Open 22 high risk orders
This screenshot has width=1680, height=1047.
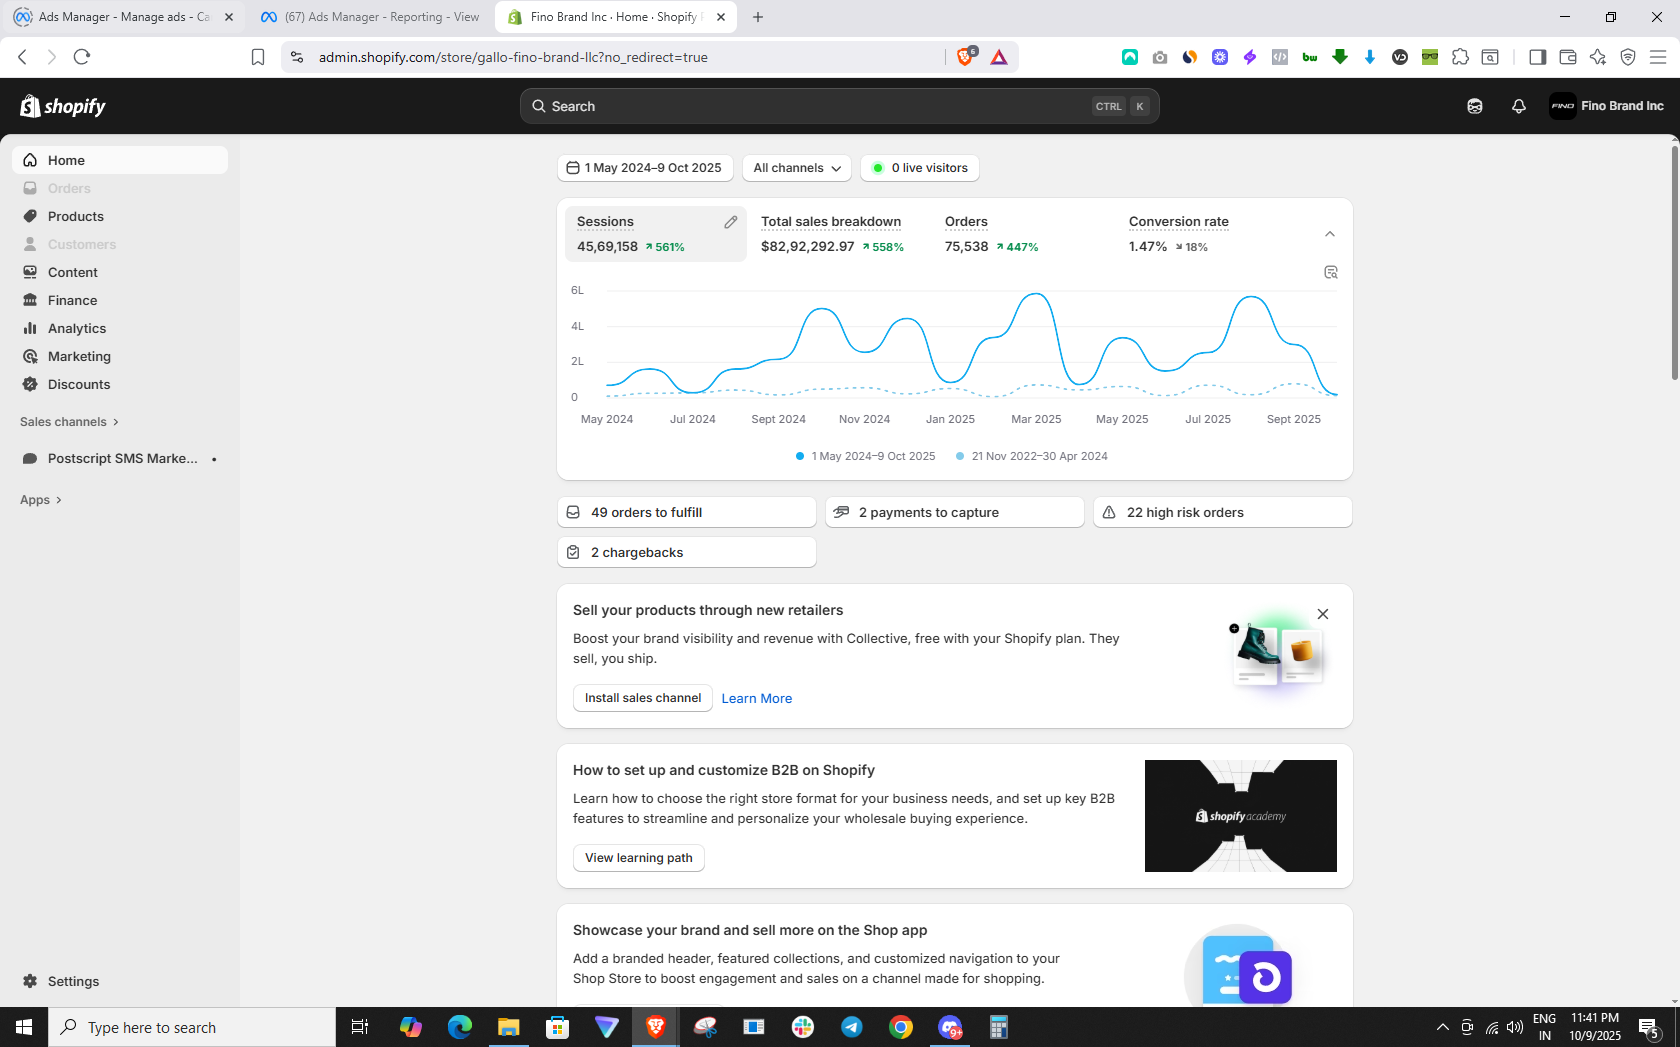(x=1223, y=512)
